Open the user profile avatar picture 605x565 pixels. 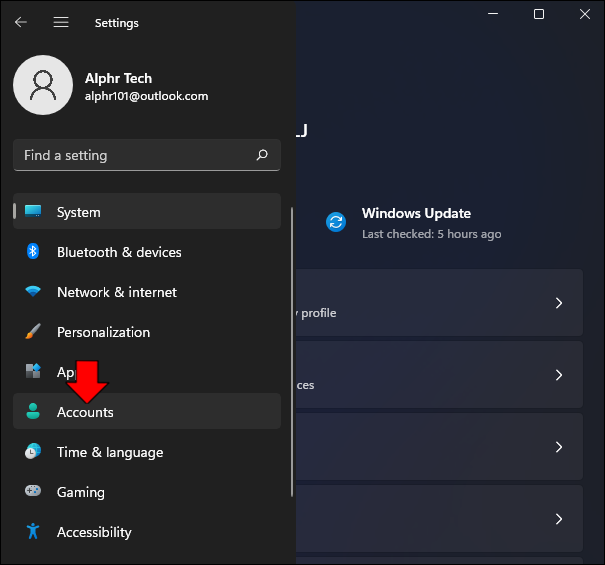point(43,85)
